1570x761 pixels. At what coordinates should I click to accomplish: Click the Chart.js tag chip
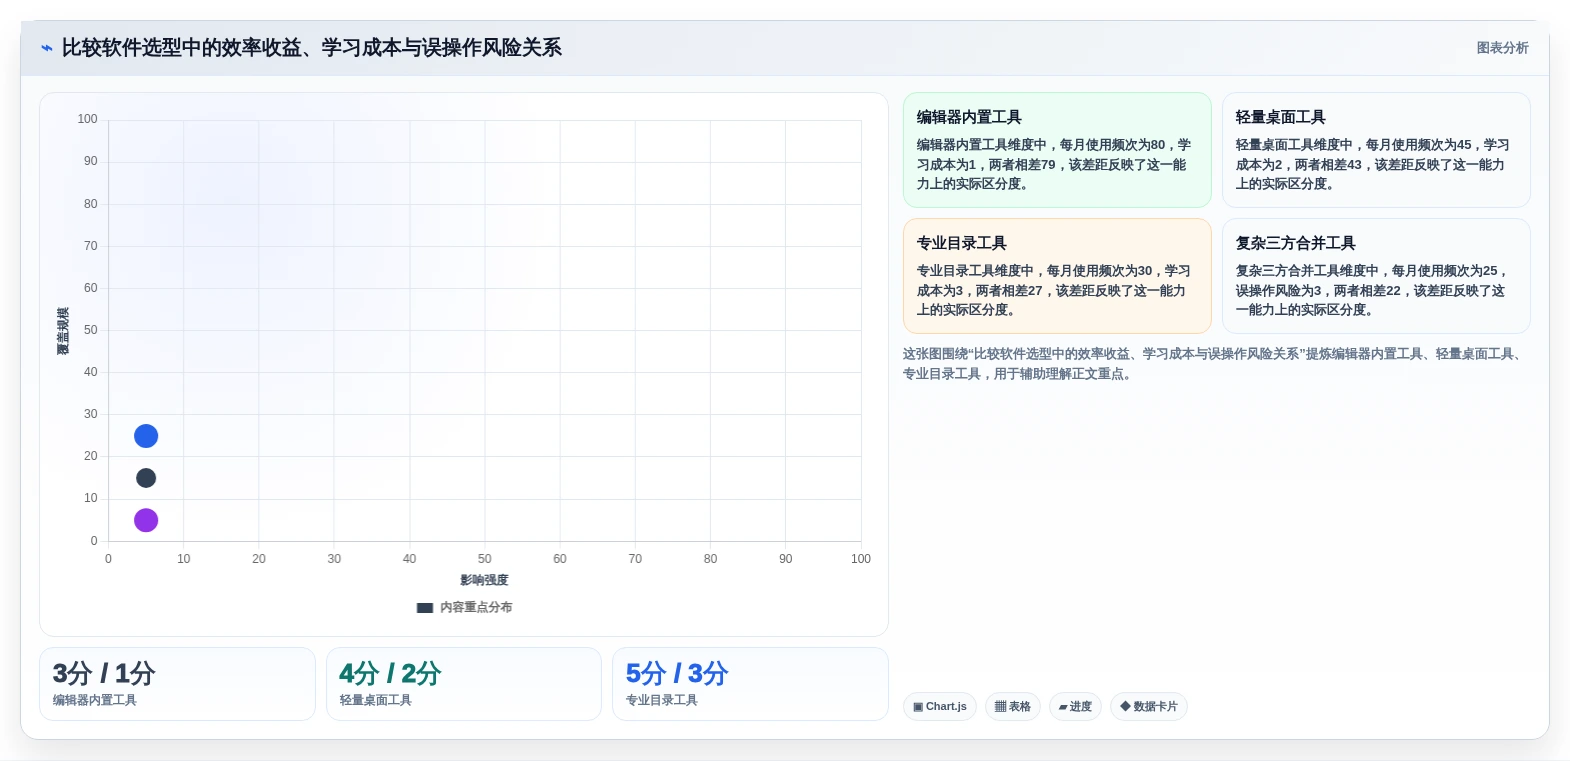[x=940, y=706]
